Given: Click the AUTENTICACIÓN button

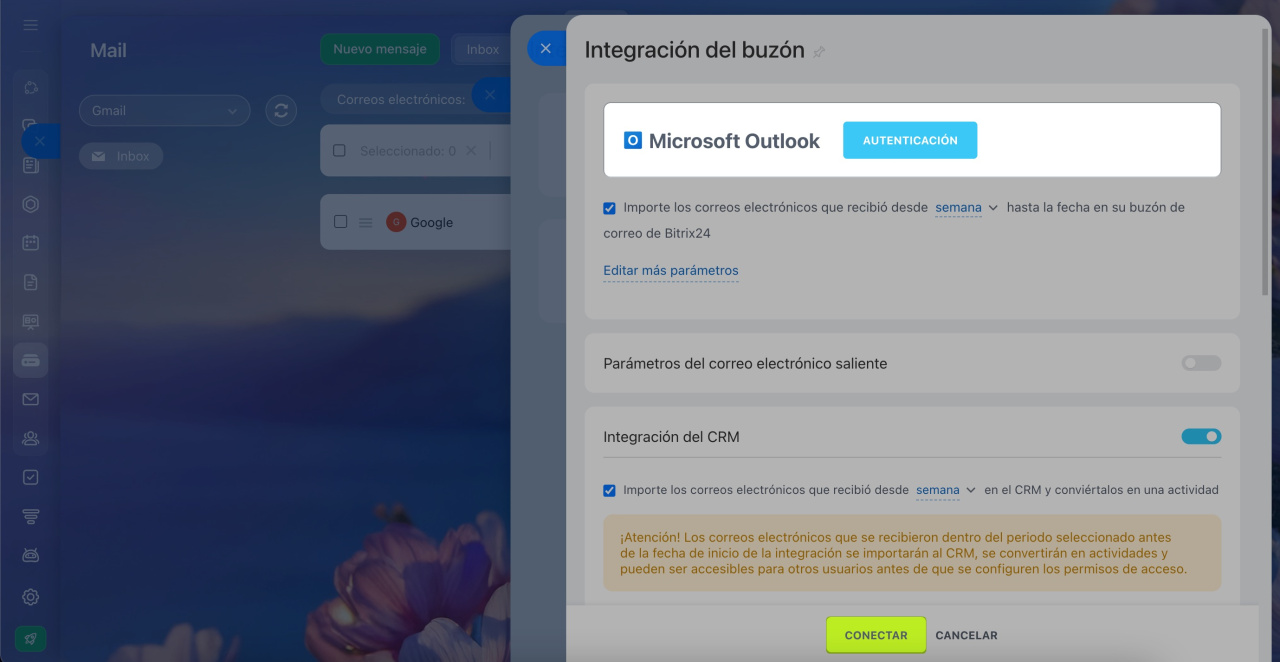Looking at the screenshot, I should pyautogui.click(x=910, y=140).
